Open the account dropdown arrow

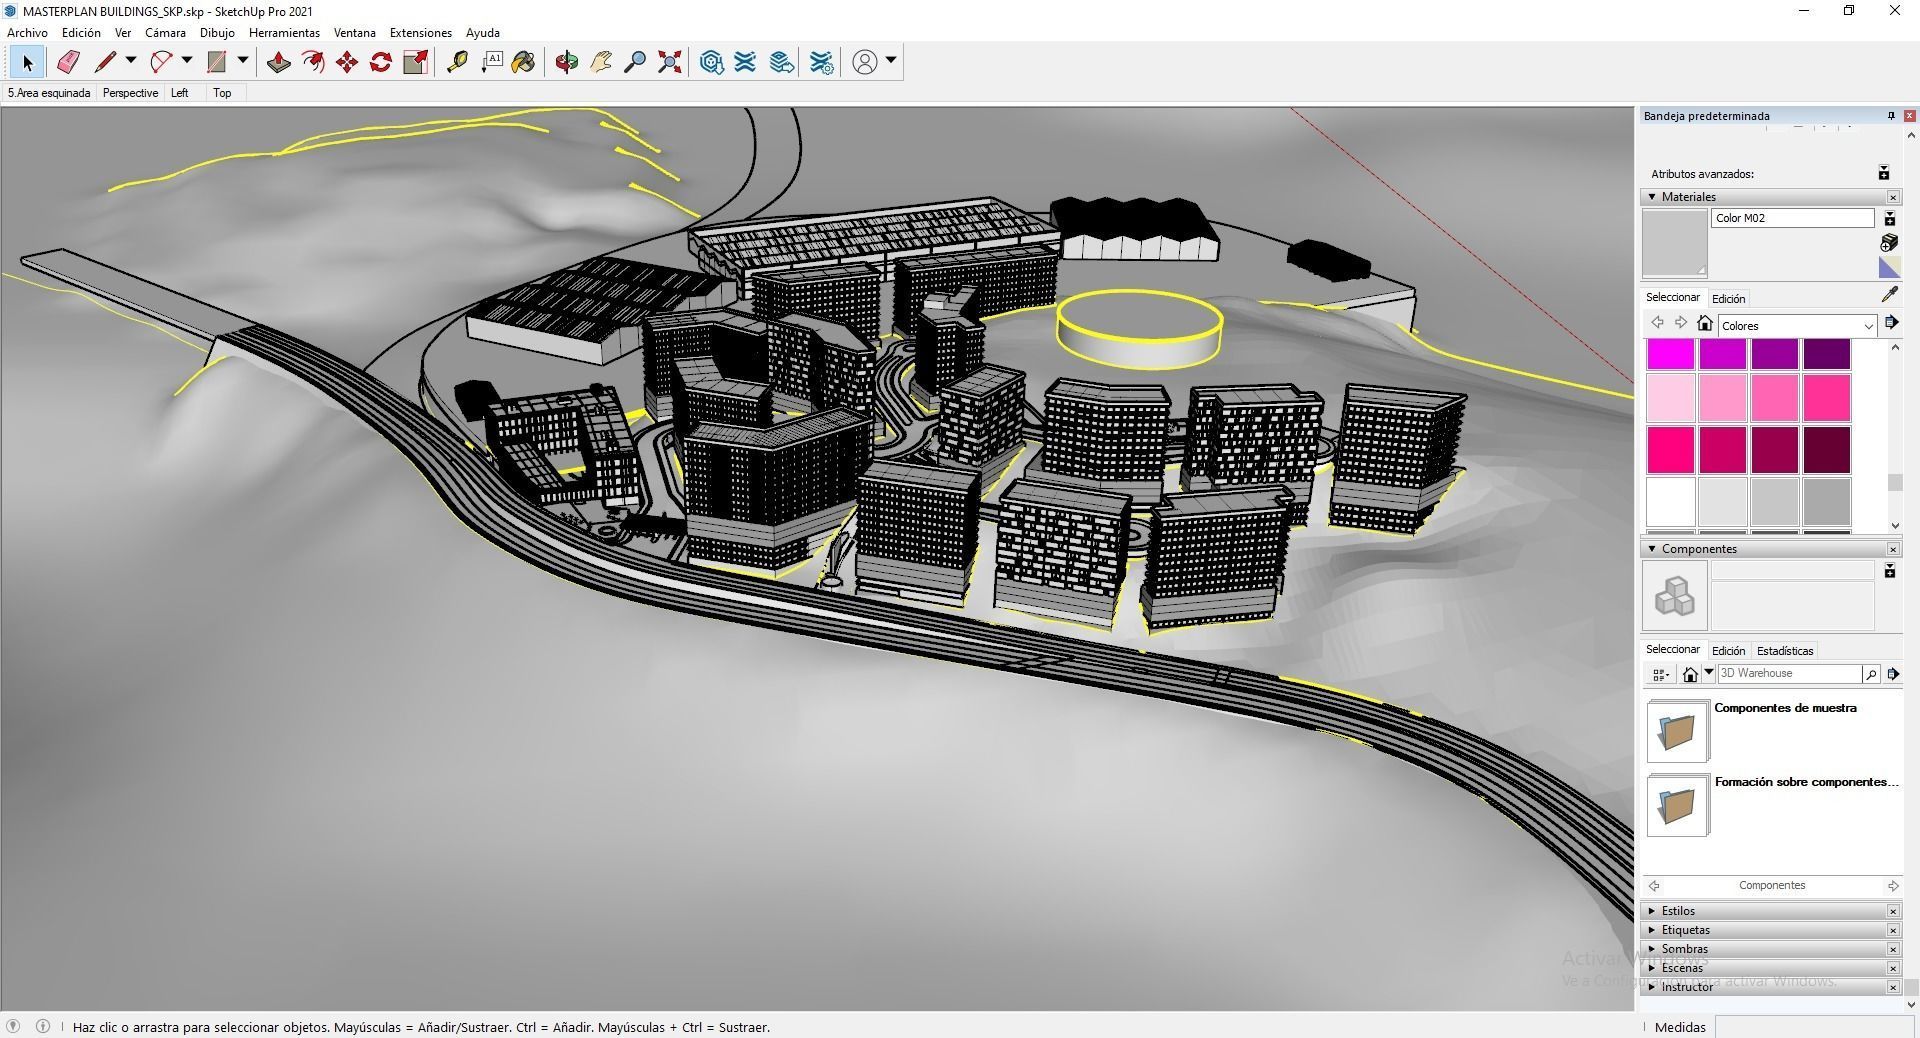coord(891,61)
